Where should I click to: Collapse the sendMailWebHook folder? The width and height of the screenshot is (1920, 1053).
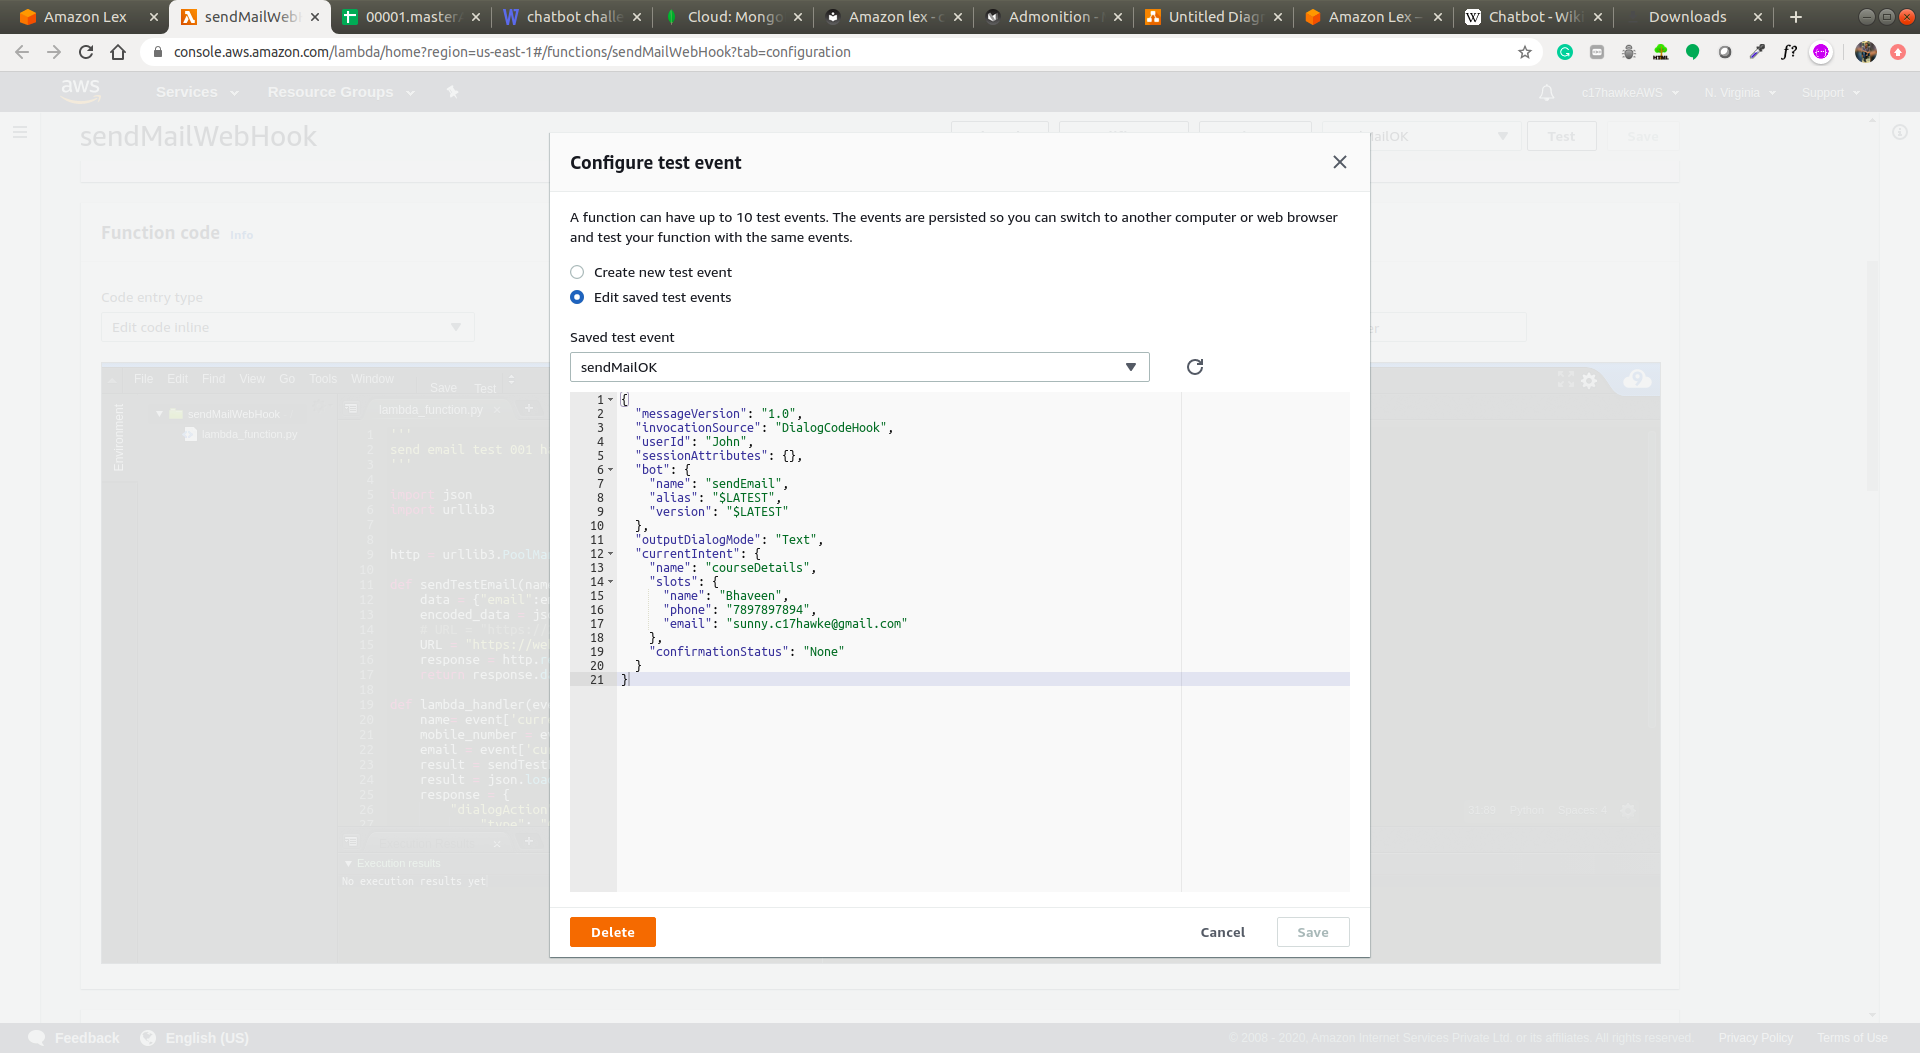[x=159, y=414]
